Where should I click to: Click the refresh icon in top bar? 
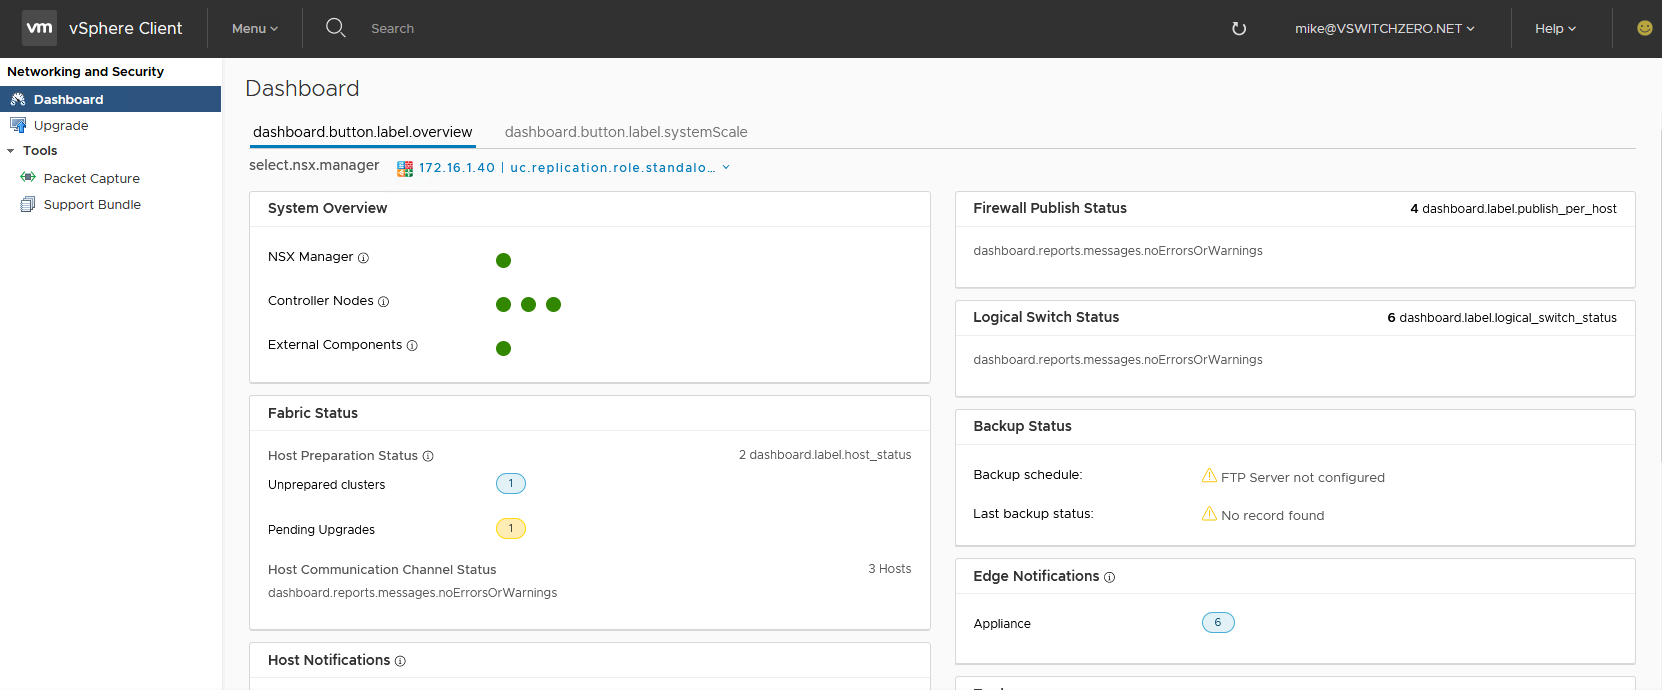(x=1238, y=29)
